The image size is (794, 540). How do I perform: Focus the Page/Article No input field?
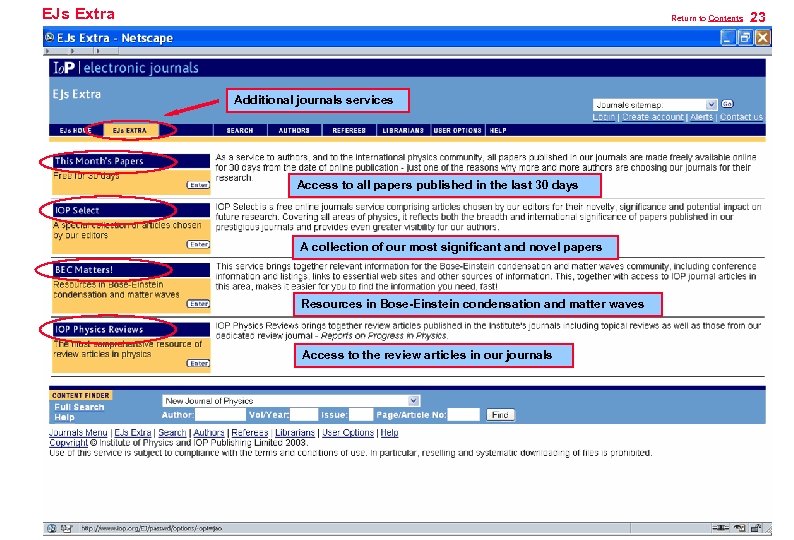click(x=463, y=415)
